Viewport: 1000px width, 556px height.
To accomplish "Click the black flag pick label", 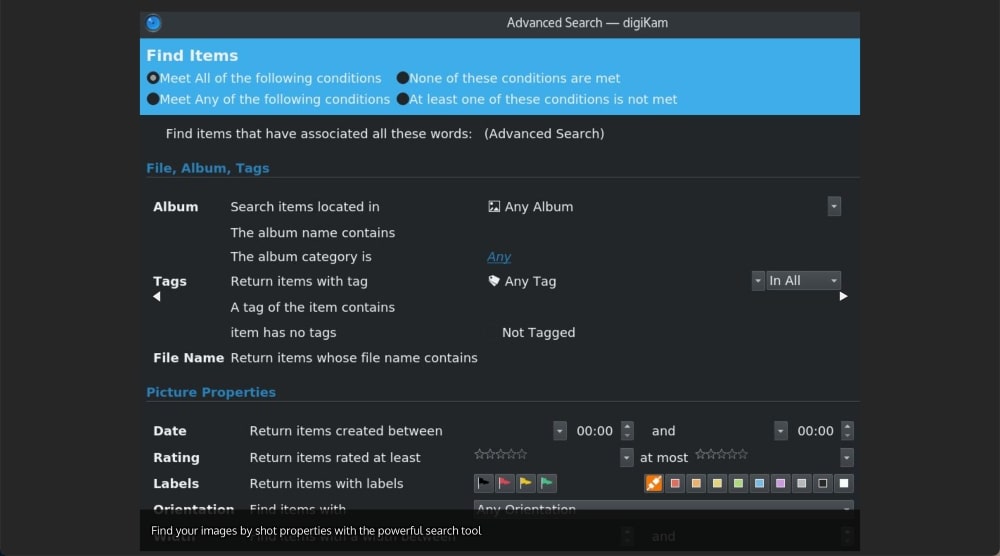I will [x=484, y=483].
